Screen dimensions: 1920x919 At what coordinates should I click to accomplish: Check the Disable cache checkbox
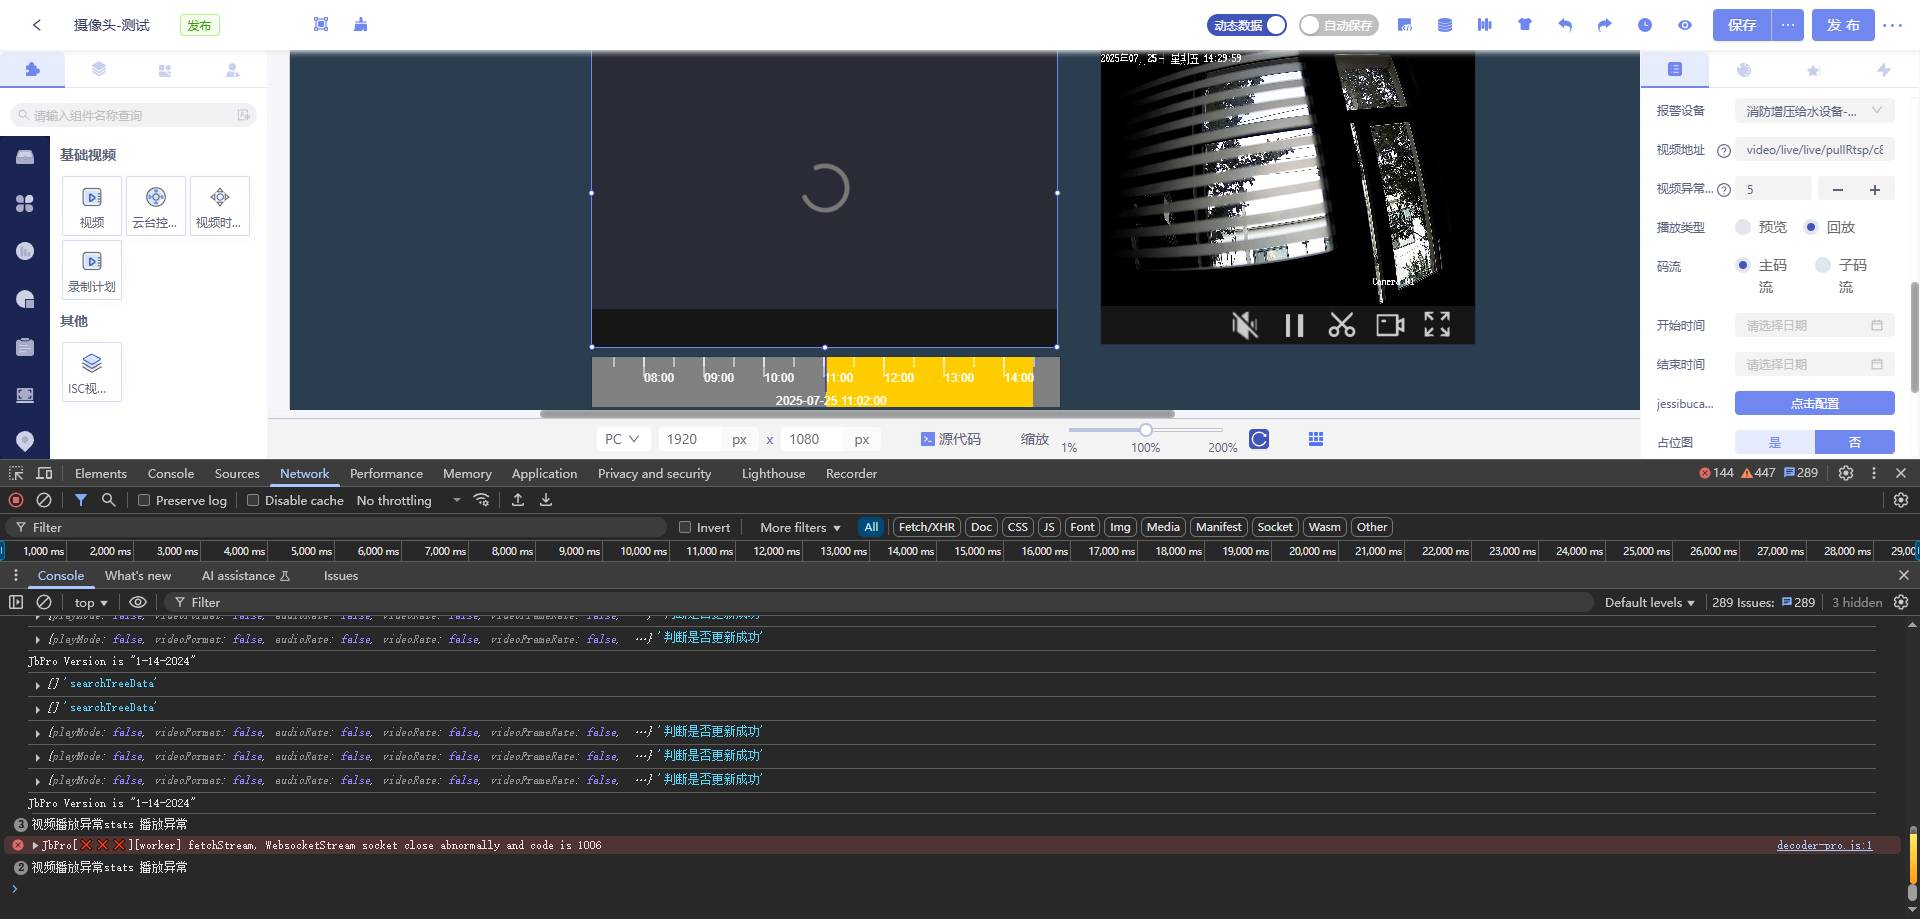point(253,500)
